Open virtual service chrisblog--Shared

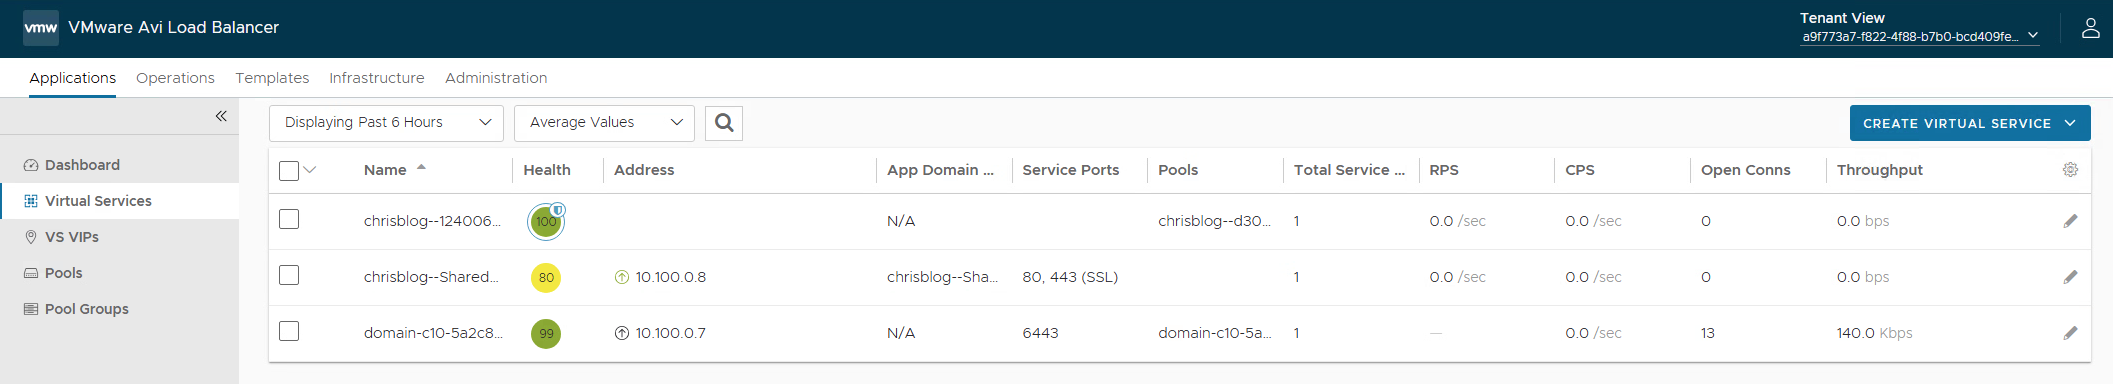(431, 277)
